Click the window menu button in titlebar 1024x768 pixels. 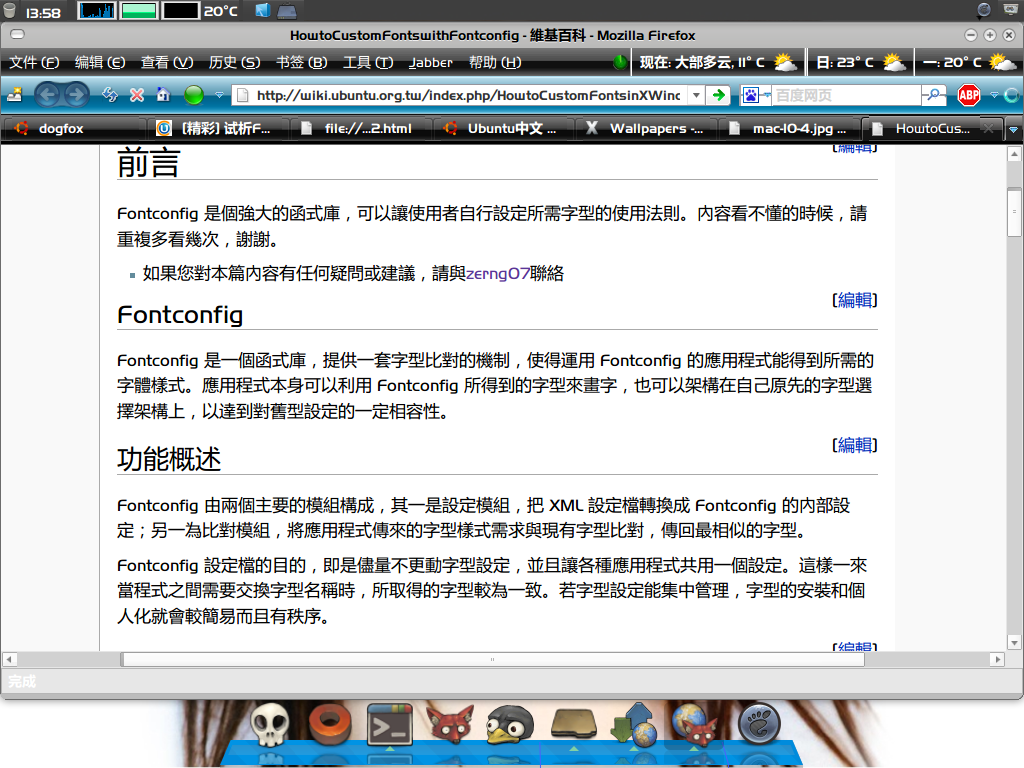tap(18, 34)
